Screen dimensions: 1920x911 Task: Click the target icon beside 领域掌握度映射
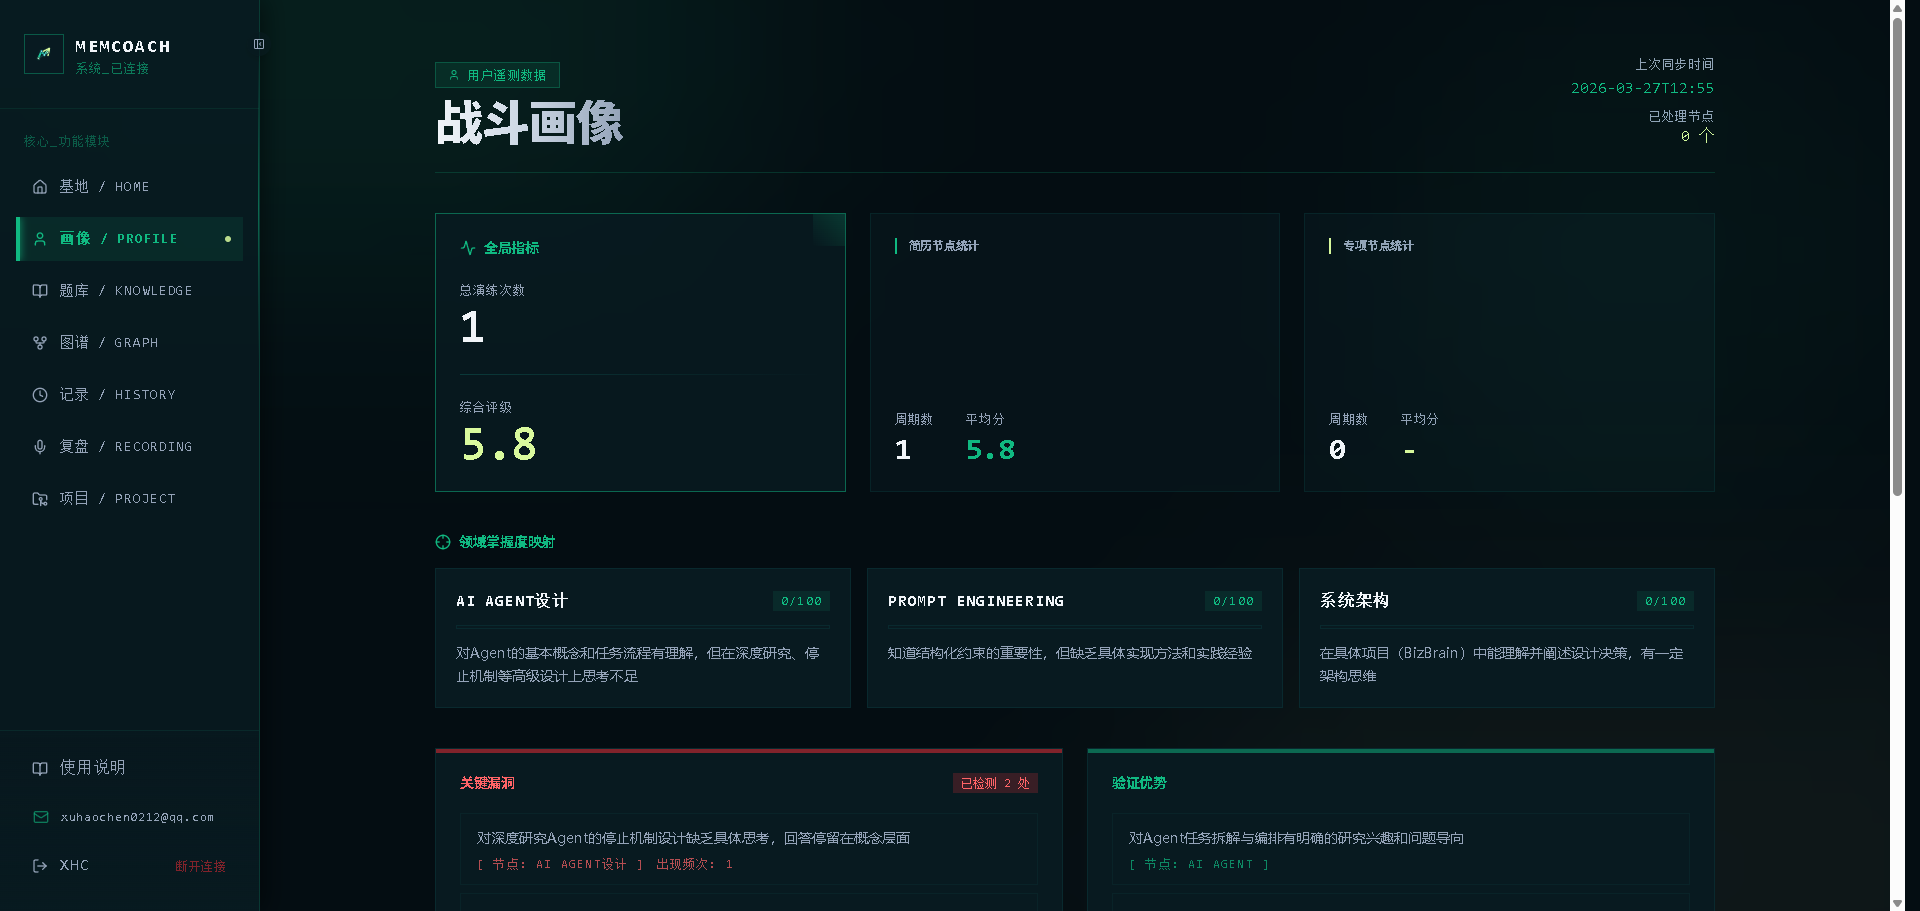click(443, 542)
